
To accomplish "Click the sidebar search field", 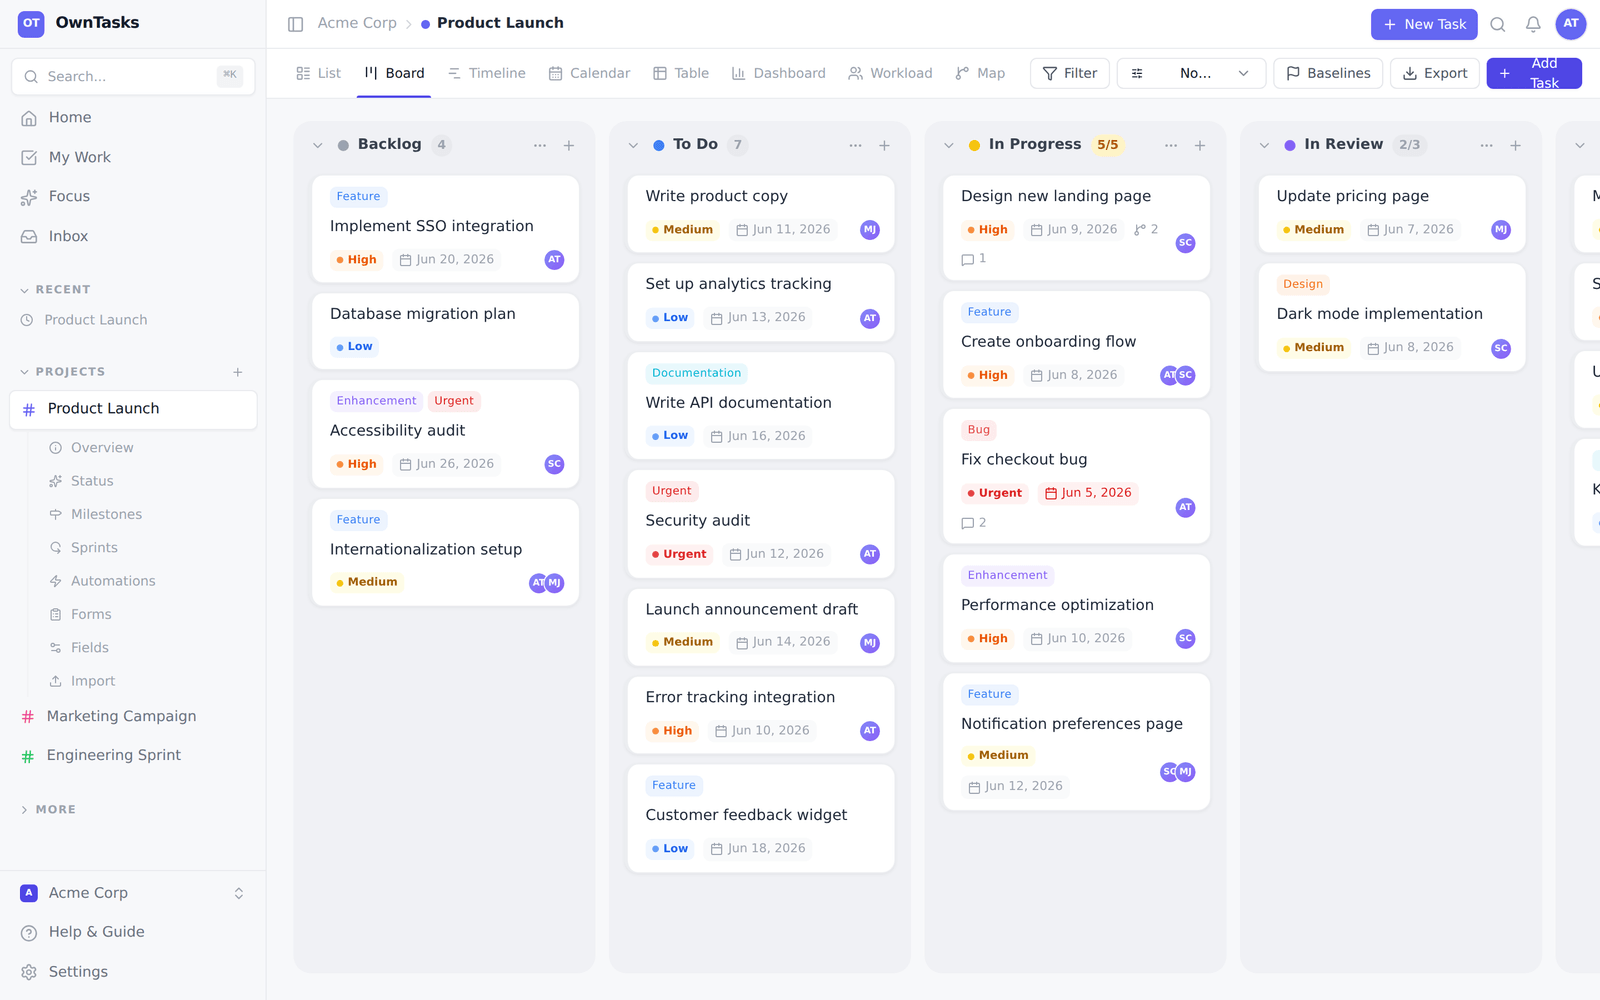I will tap(133, 76).
